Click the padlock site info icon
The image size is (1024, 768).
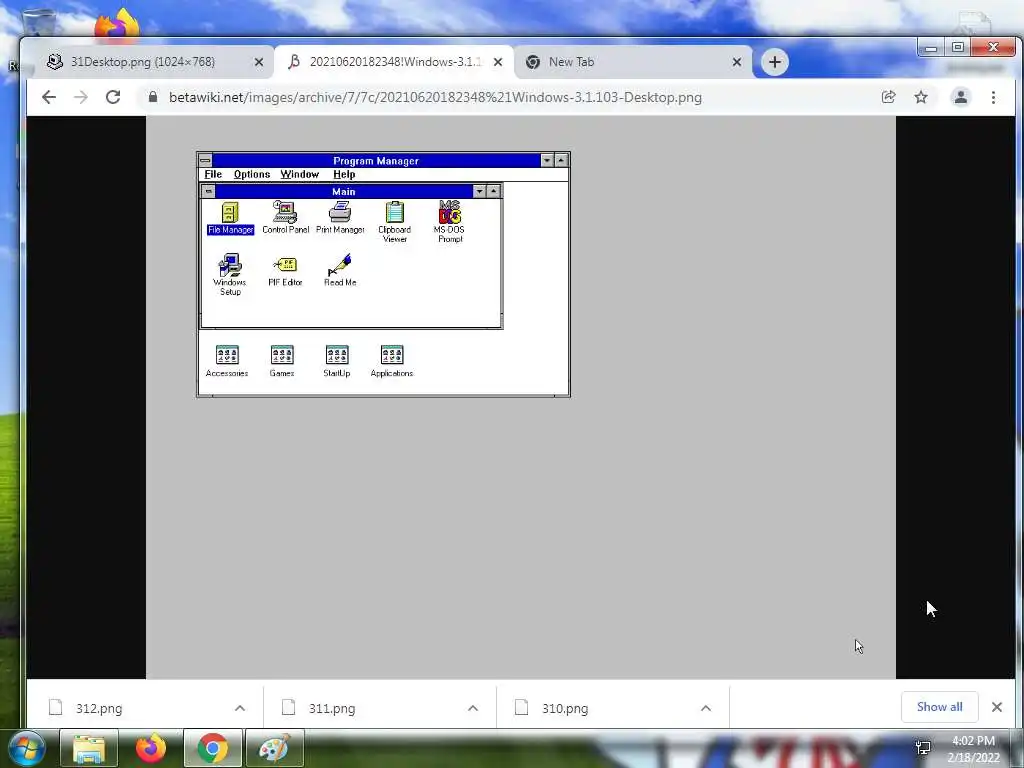153,97
